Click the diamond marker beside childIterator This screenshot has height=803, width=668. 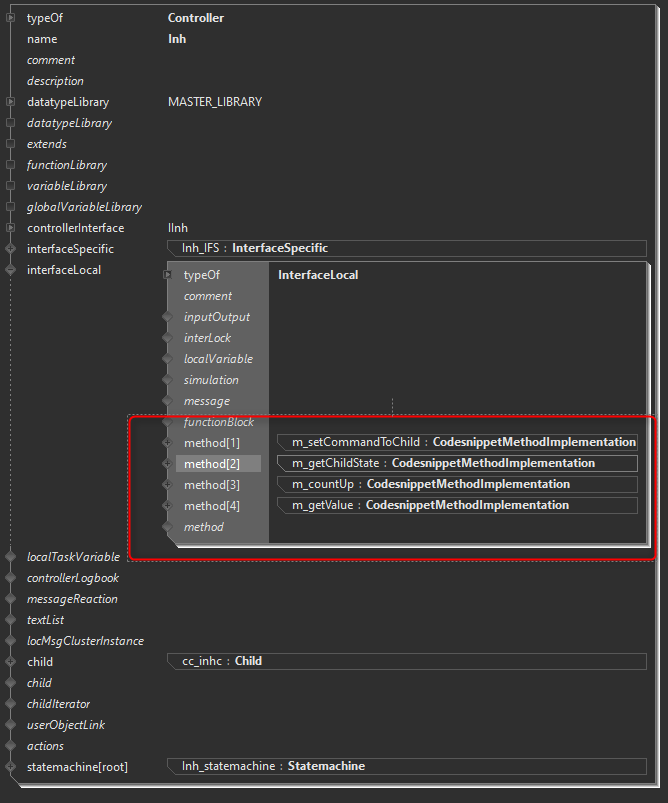(10, 704)
